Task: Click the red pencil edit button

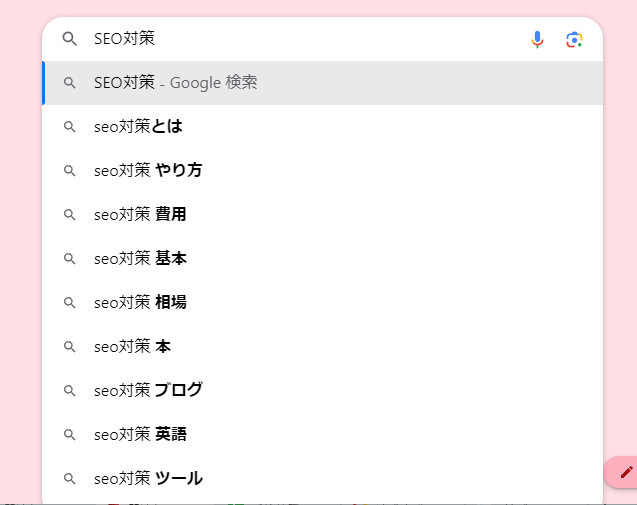Action: tap(626, 472)
